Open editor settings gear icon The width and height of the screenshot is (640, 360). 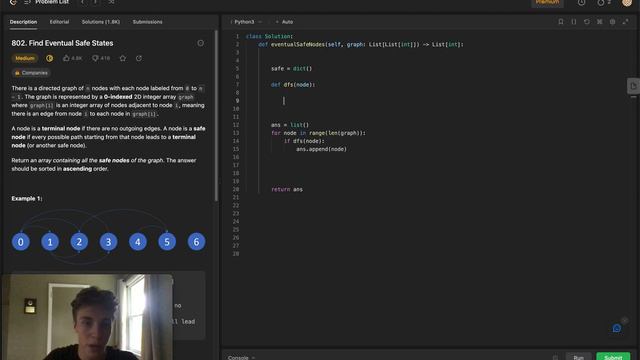(612, 22)
